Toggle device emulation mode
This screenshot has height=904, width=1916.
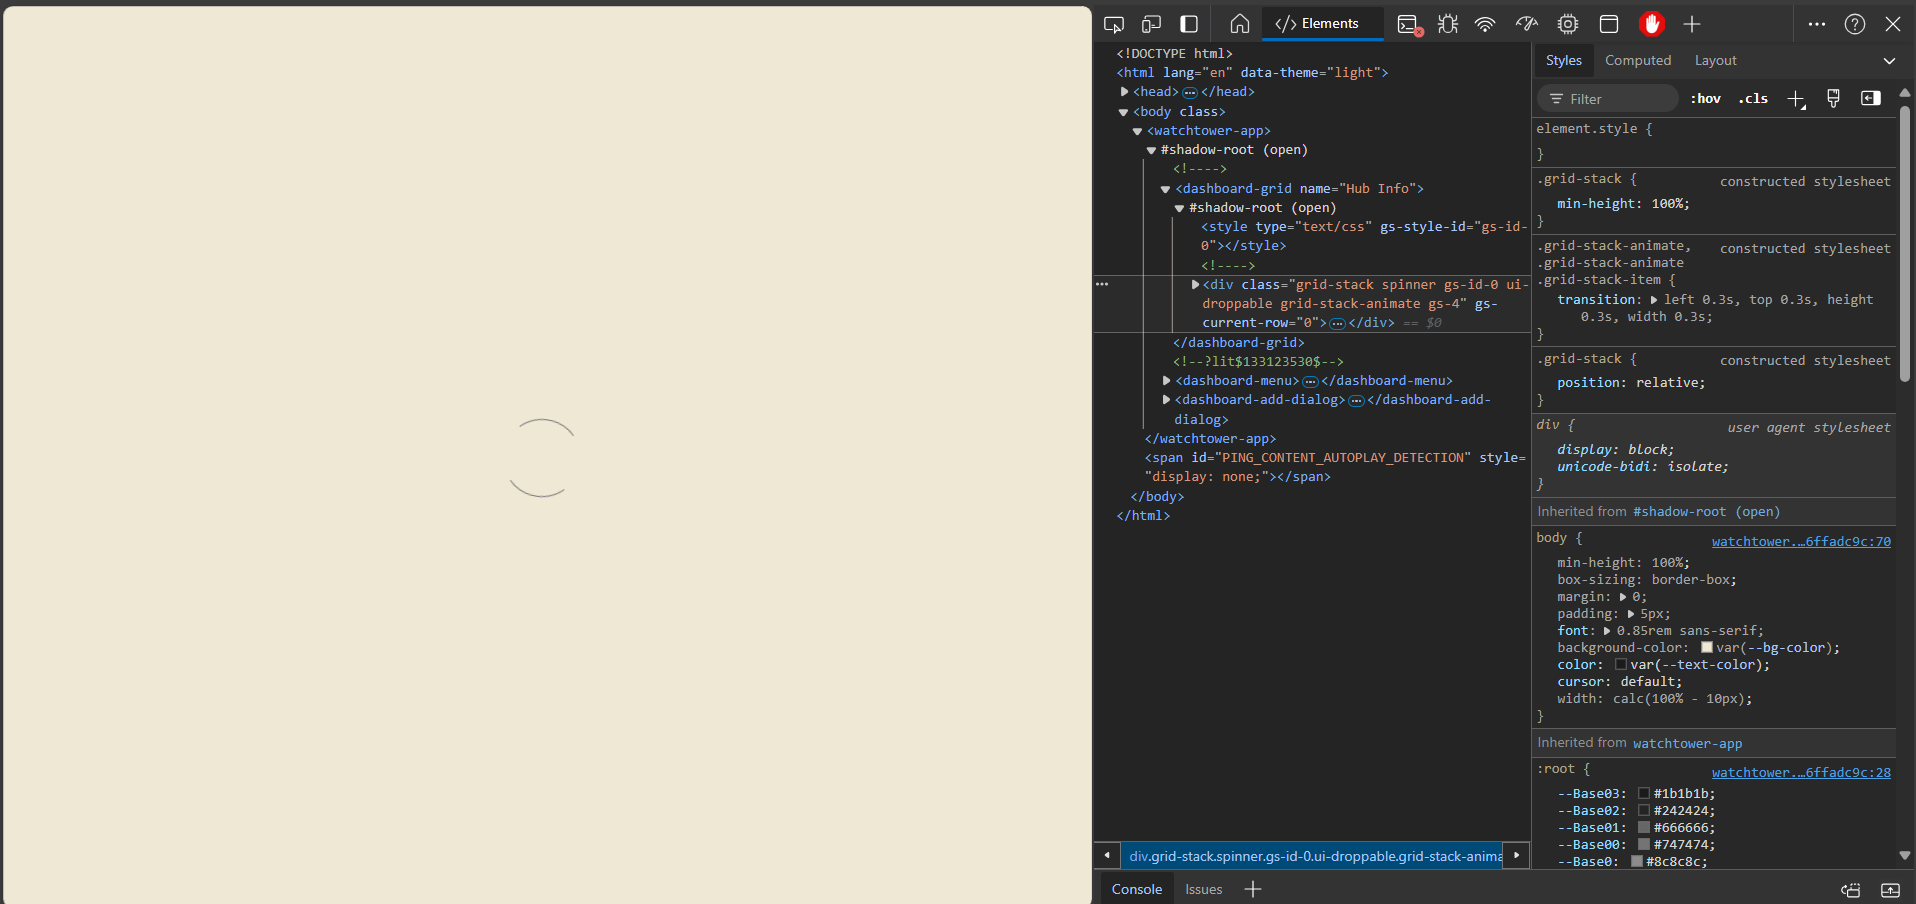pyautogui.click(x=1151, y=24)
